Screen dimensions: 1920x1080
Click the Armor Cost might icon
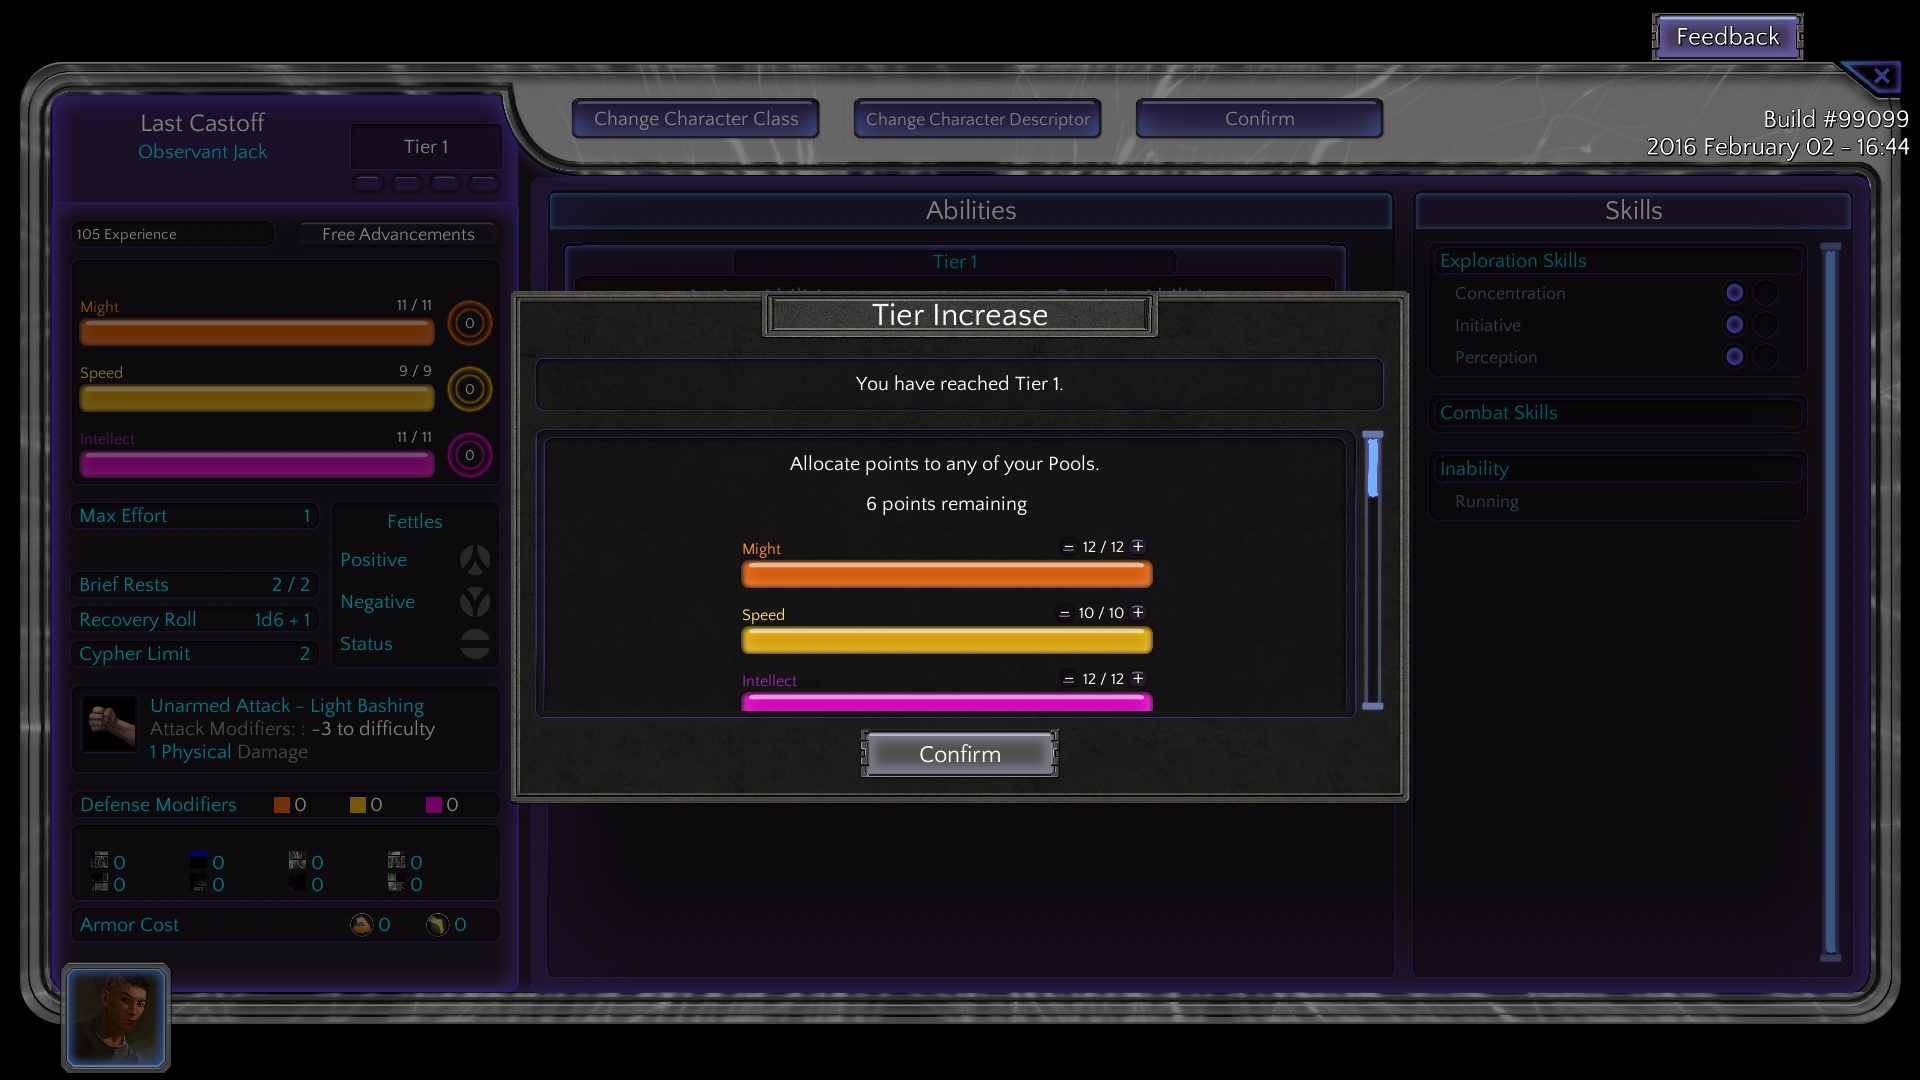coord(361,925)
